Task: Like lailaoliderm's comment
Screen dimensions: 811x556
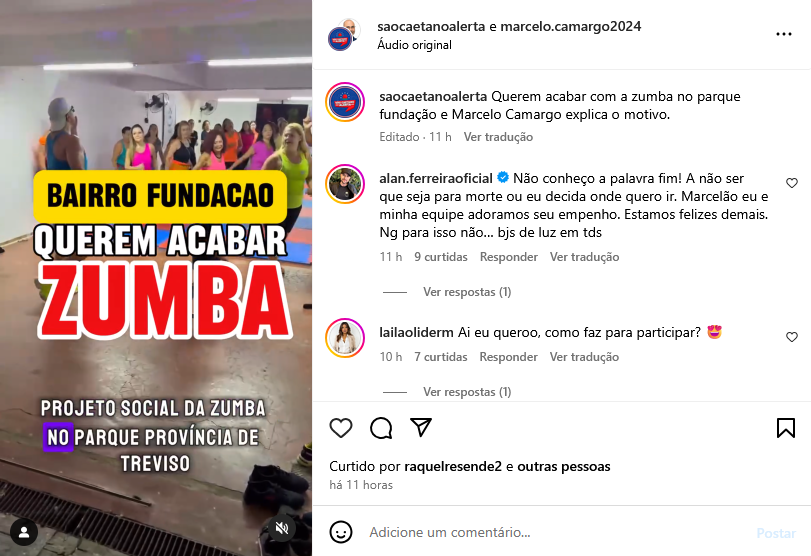Action: click(792, 337)
